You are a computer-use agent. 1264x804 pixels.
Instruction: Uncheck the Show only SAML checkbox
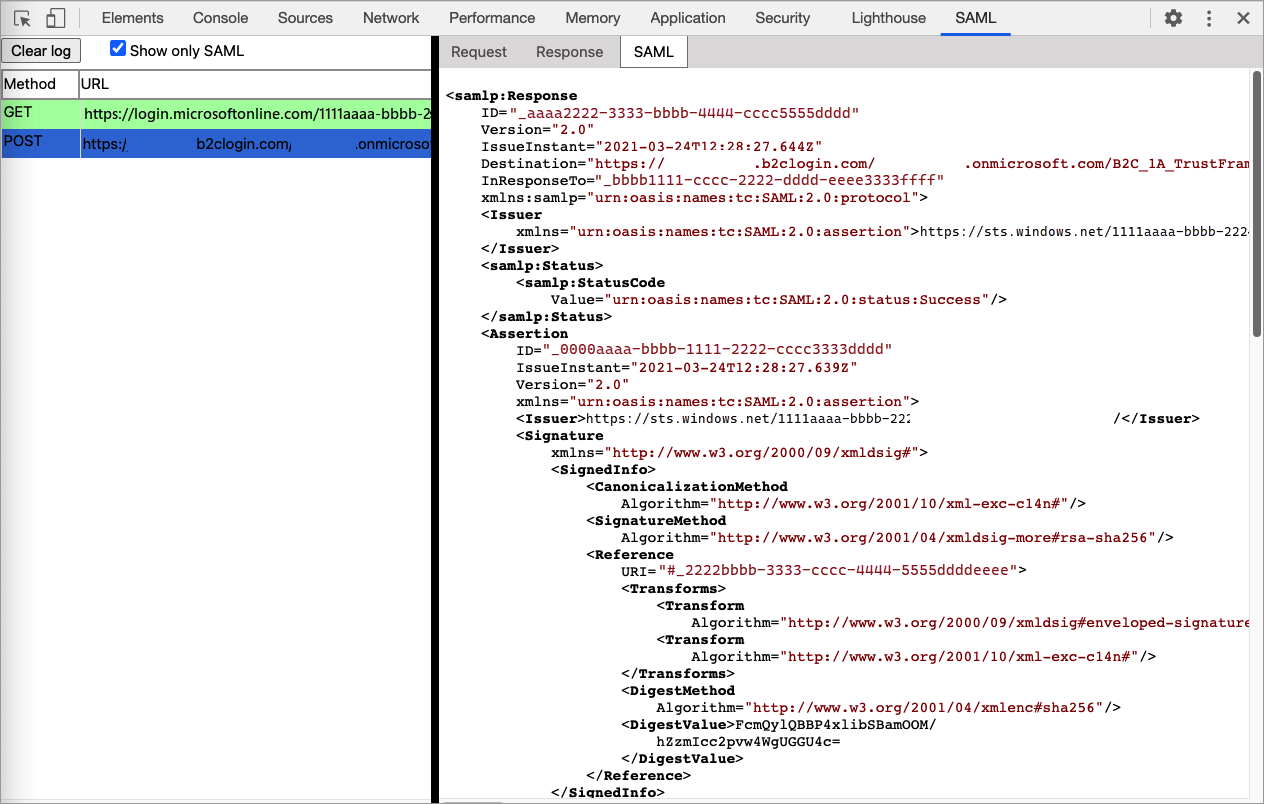pyautogui.click(x=118, y=45)
